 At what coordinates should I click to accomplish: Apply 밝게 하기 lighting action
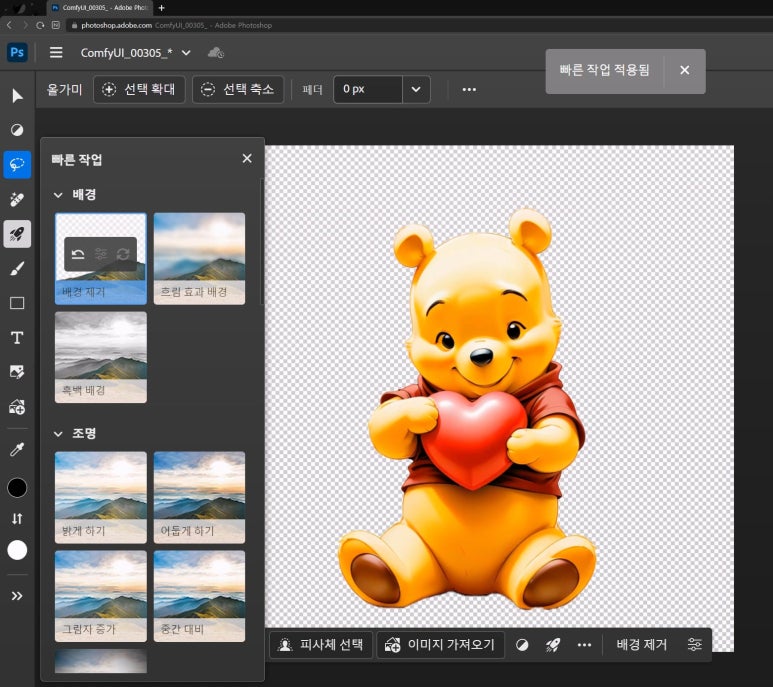tap(101, 497)
